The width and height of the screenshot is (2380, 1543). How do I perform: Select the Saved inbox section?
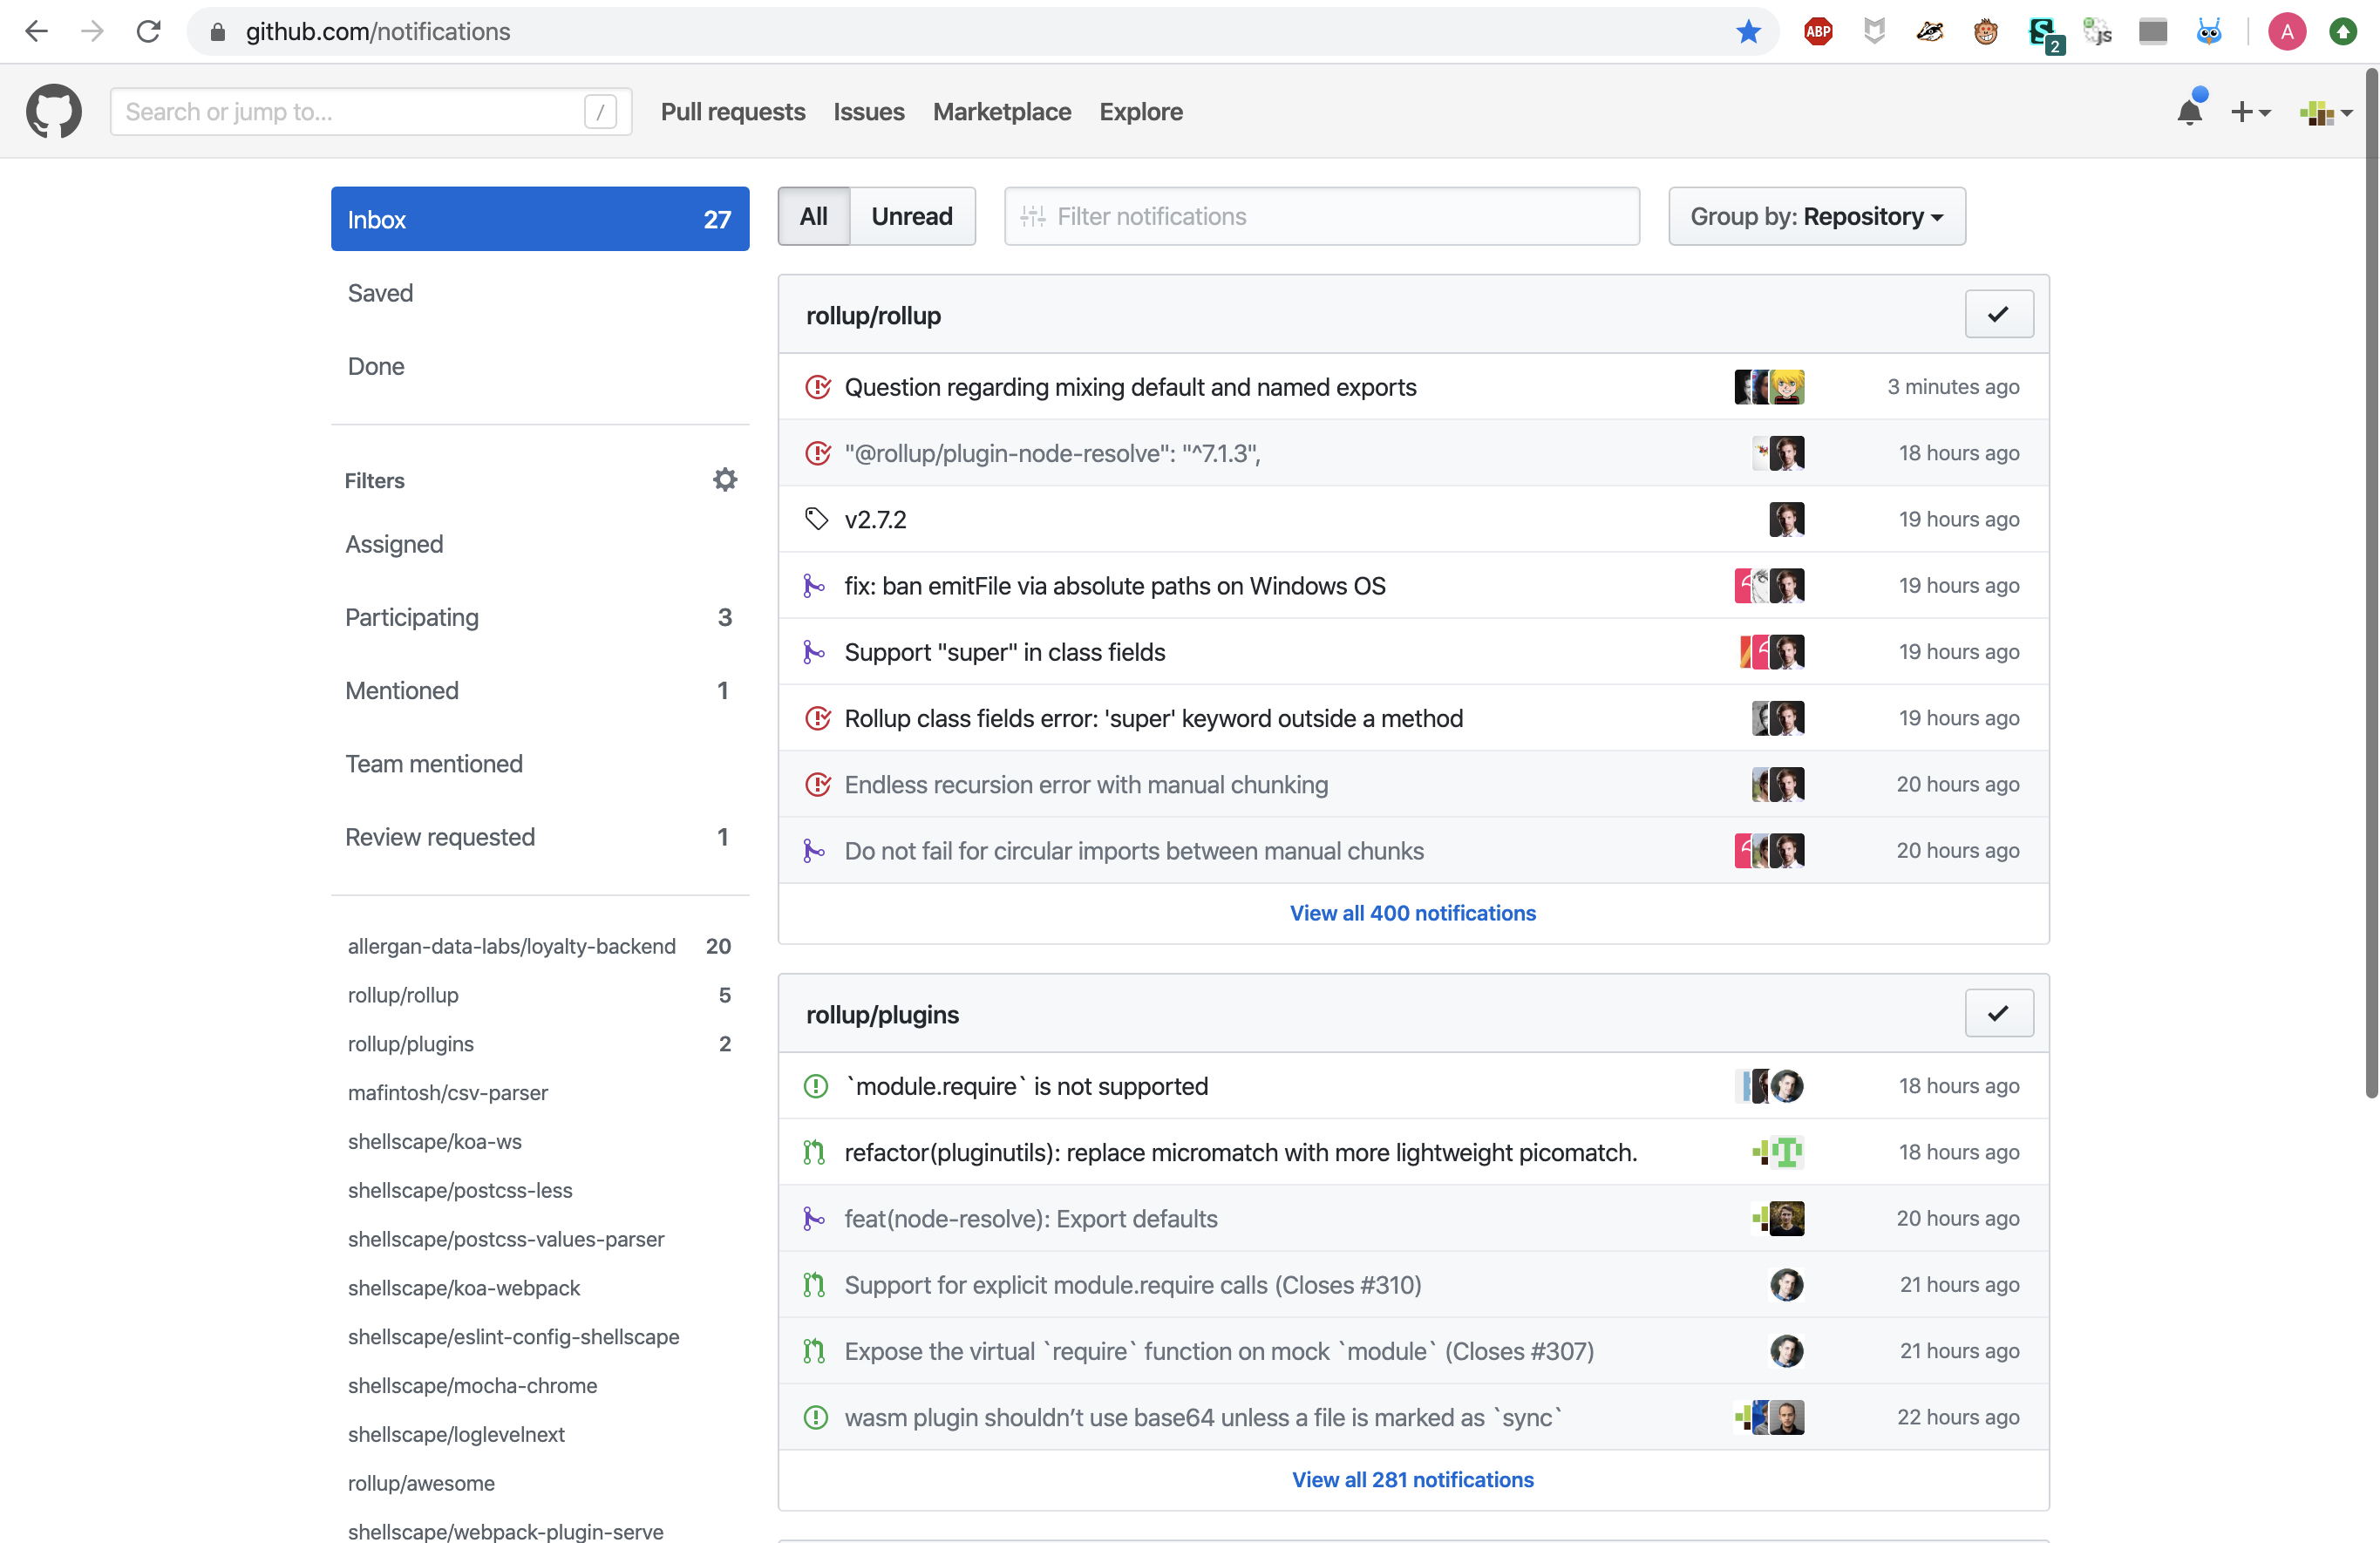point(380,293)
